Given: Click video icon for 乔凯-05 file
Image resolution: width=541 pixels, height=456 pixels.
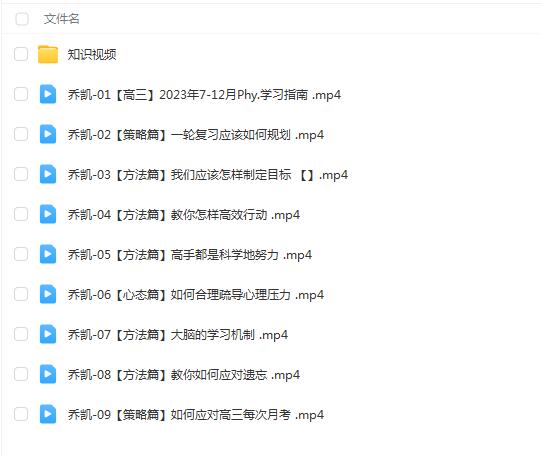Looking at the screenshot, I should (48, 254).
